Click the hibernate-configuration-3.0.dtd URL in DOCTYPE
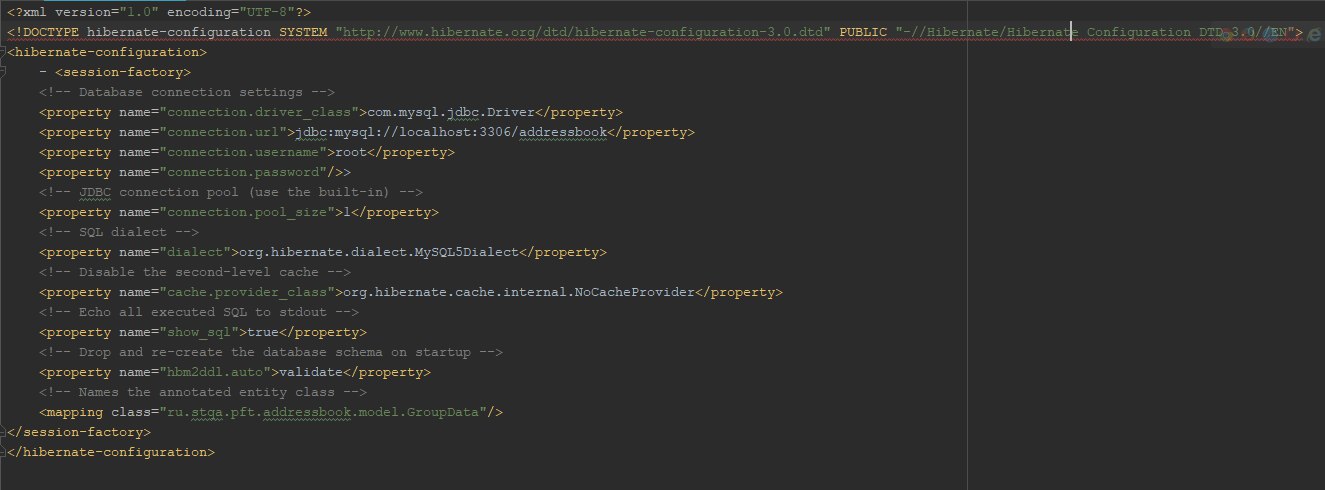This screenshot has width=1325, height=490. 585,32
